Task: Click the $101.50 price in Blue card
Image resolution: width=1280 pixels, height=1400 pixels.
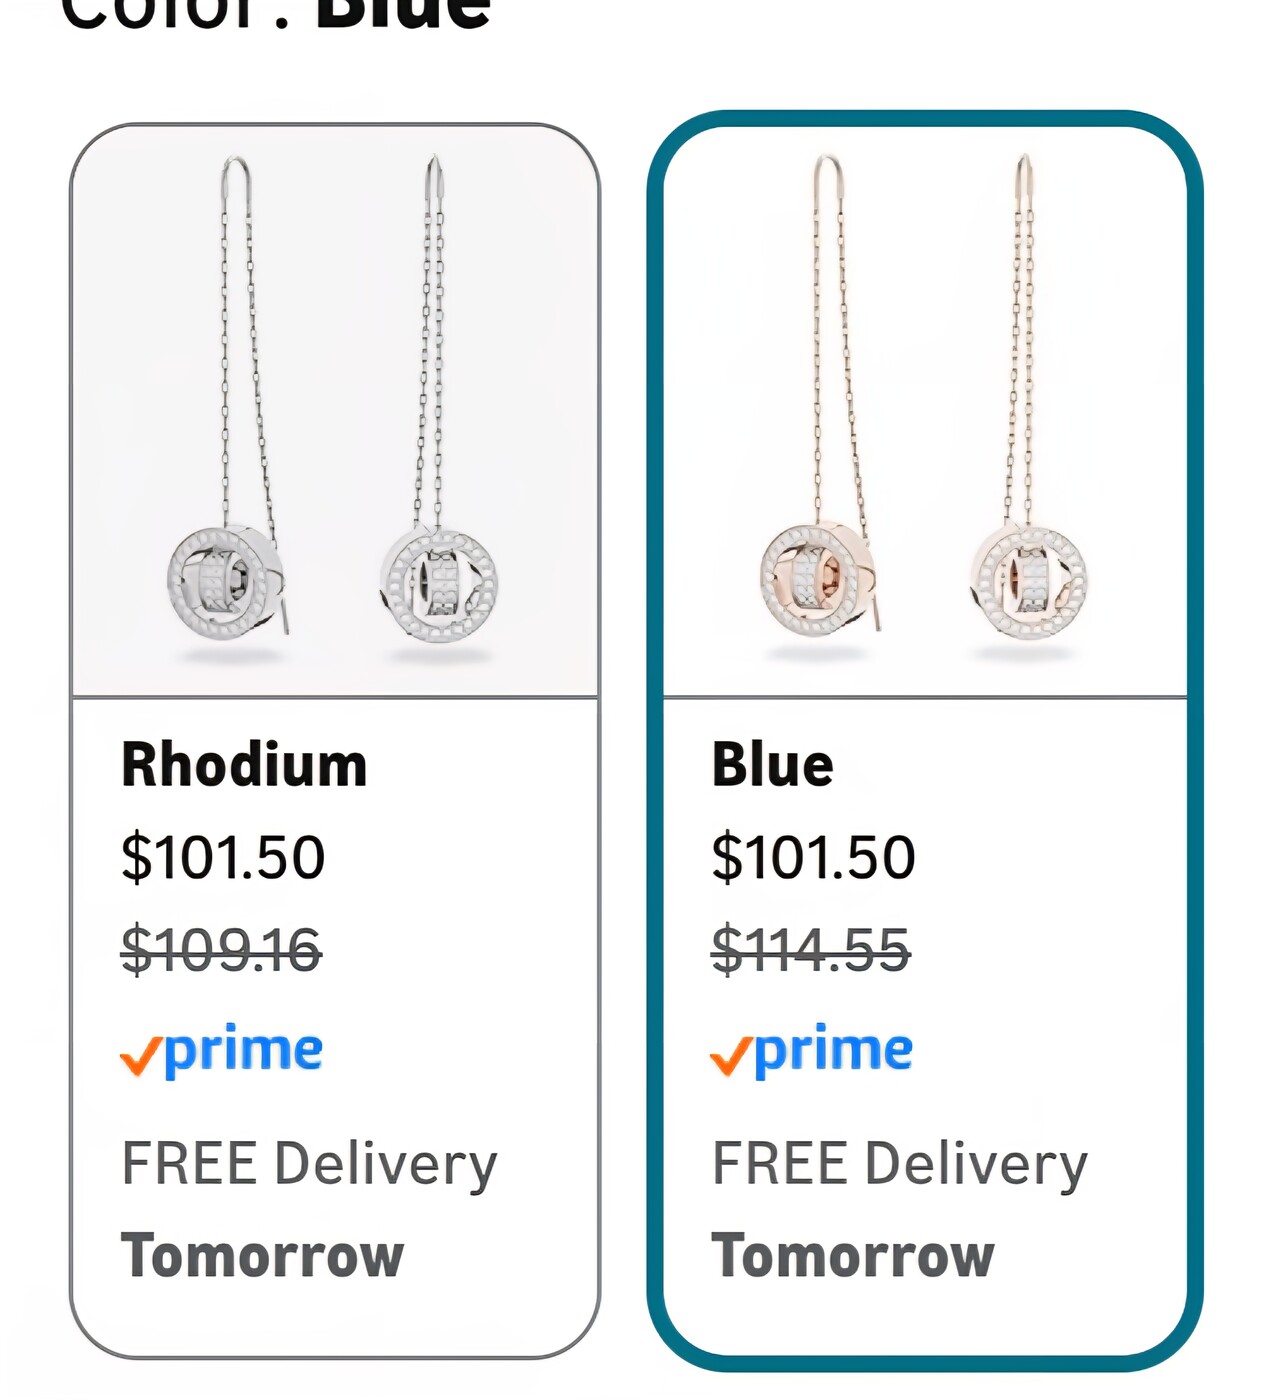Action: pyautogui.click(x=813, y=858)
